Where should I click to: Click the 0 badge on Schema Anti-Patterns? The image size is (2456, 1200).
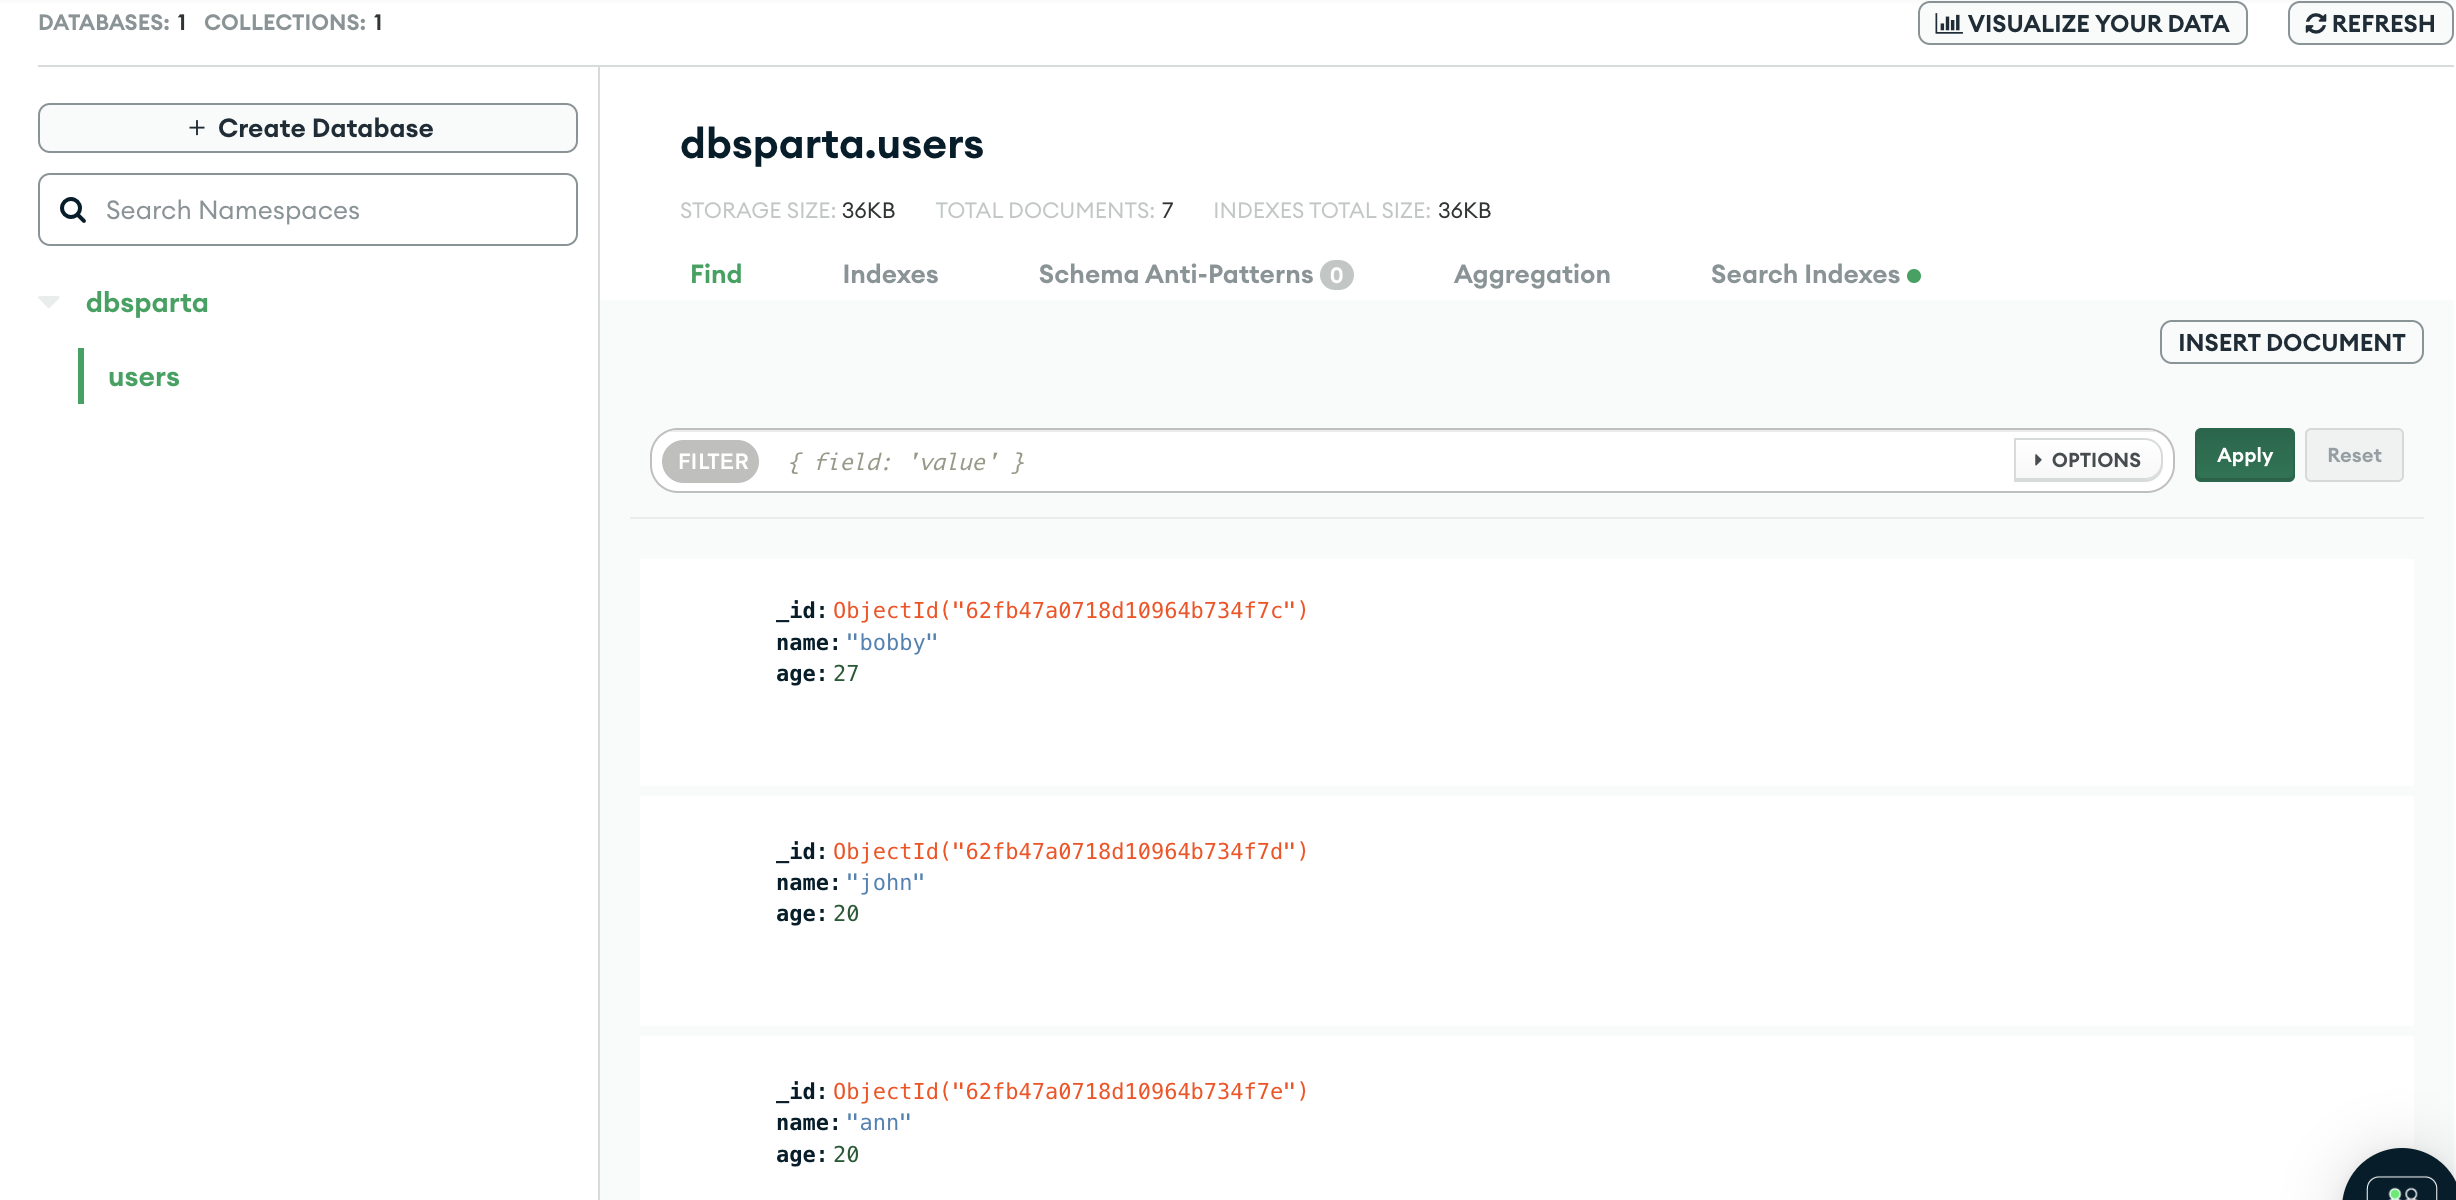click(1336, 275)
